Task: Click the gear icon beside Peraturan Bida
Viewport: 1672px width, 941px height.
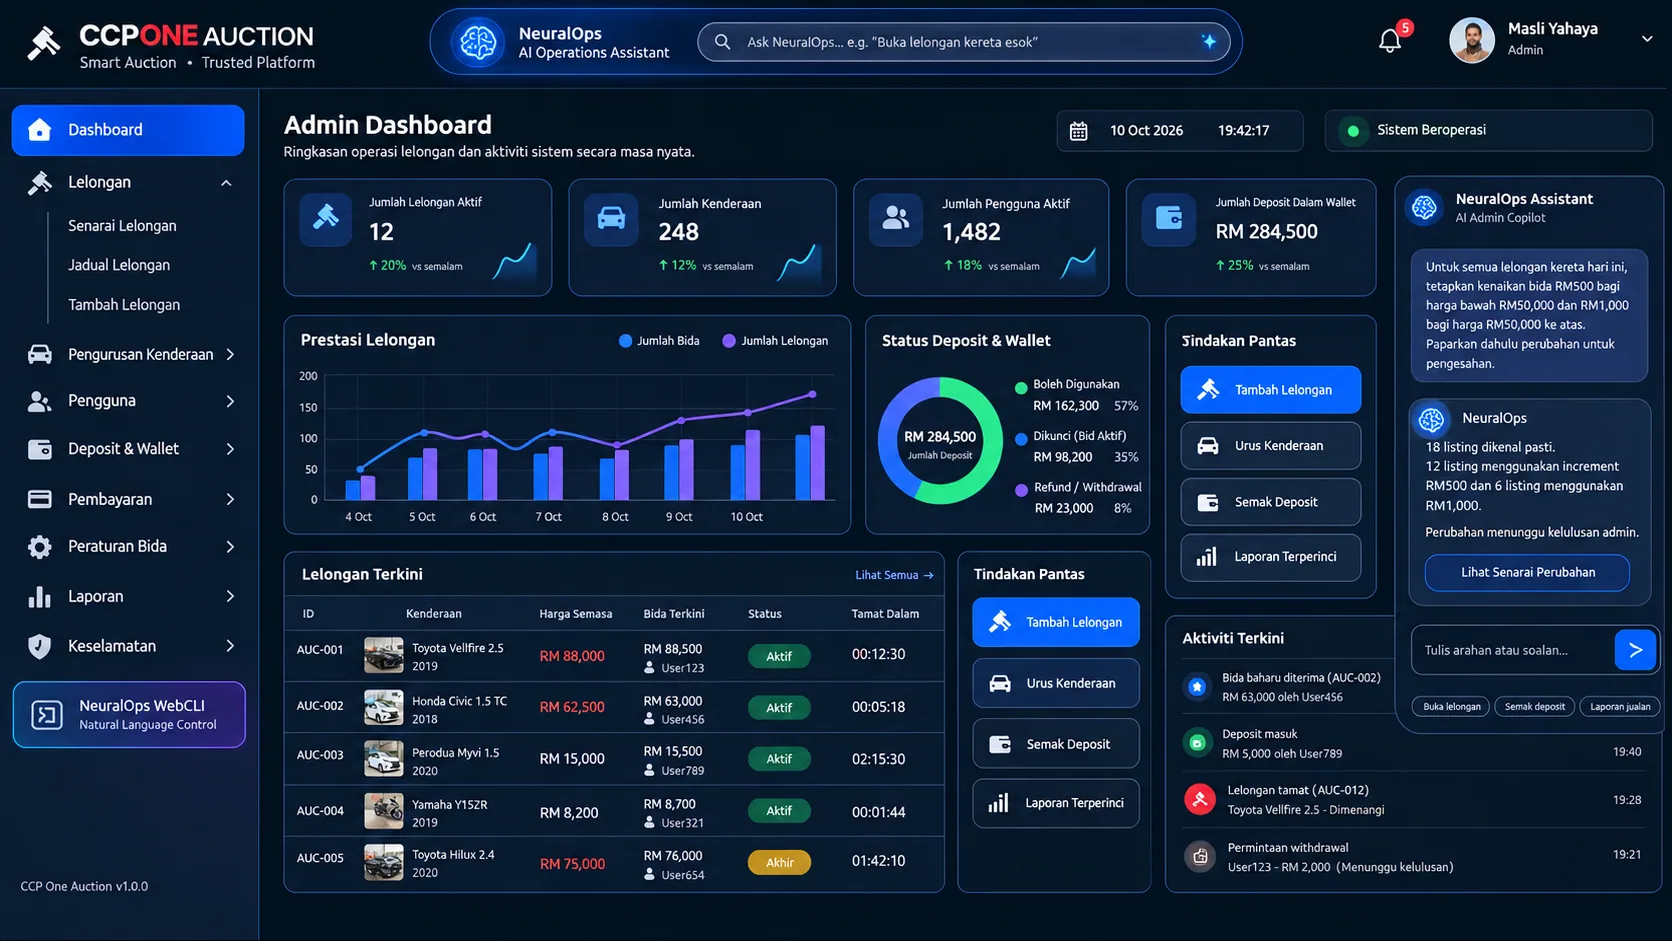Action: pos(40,546)
